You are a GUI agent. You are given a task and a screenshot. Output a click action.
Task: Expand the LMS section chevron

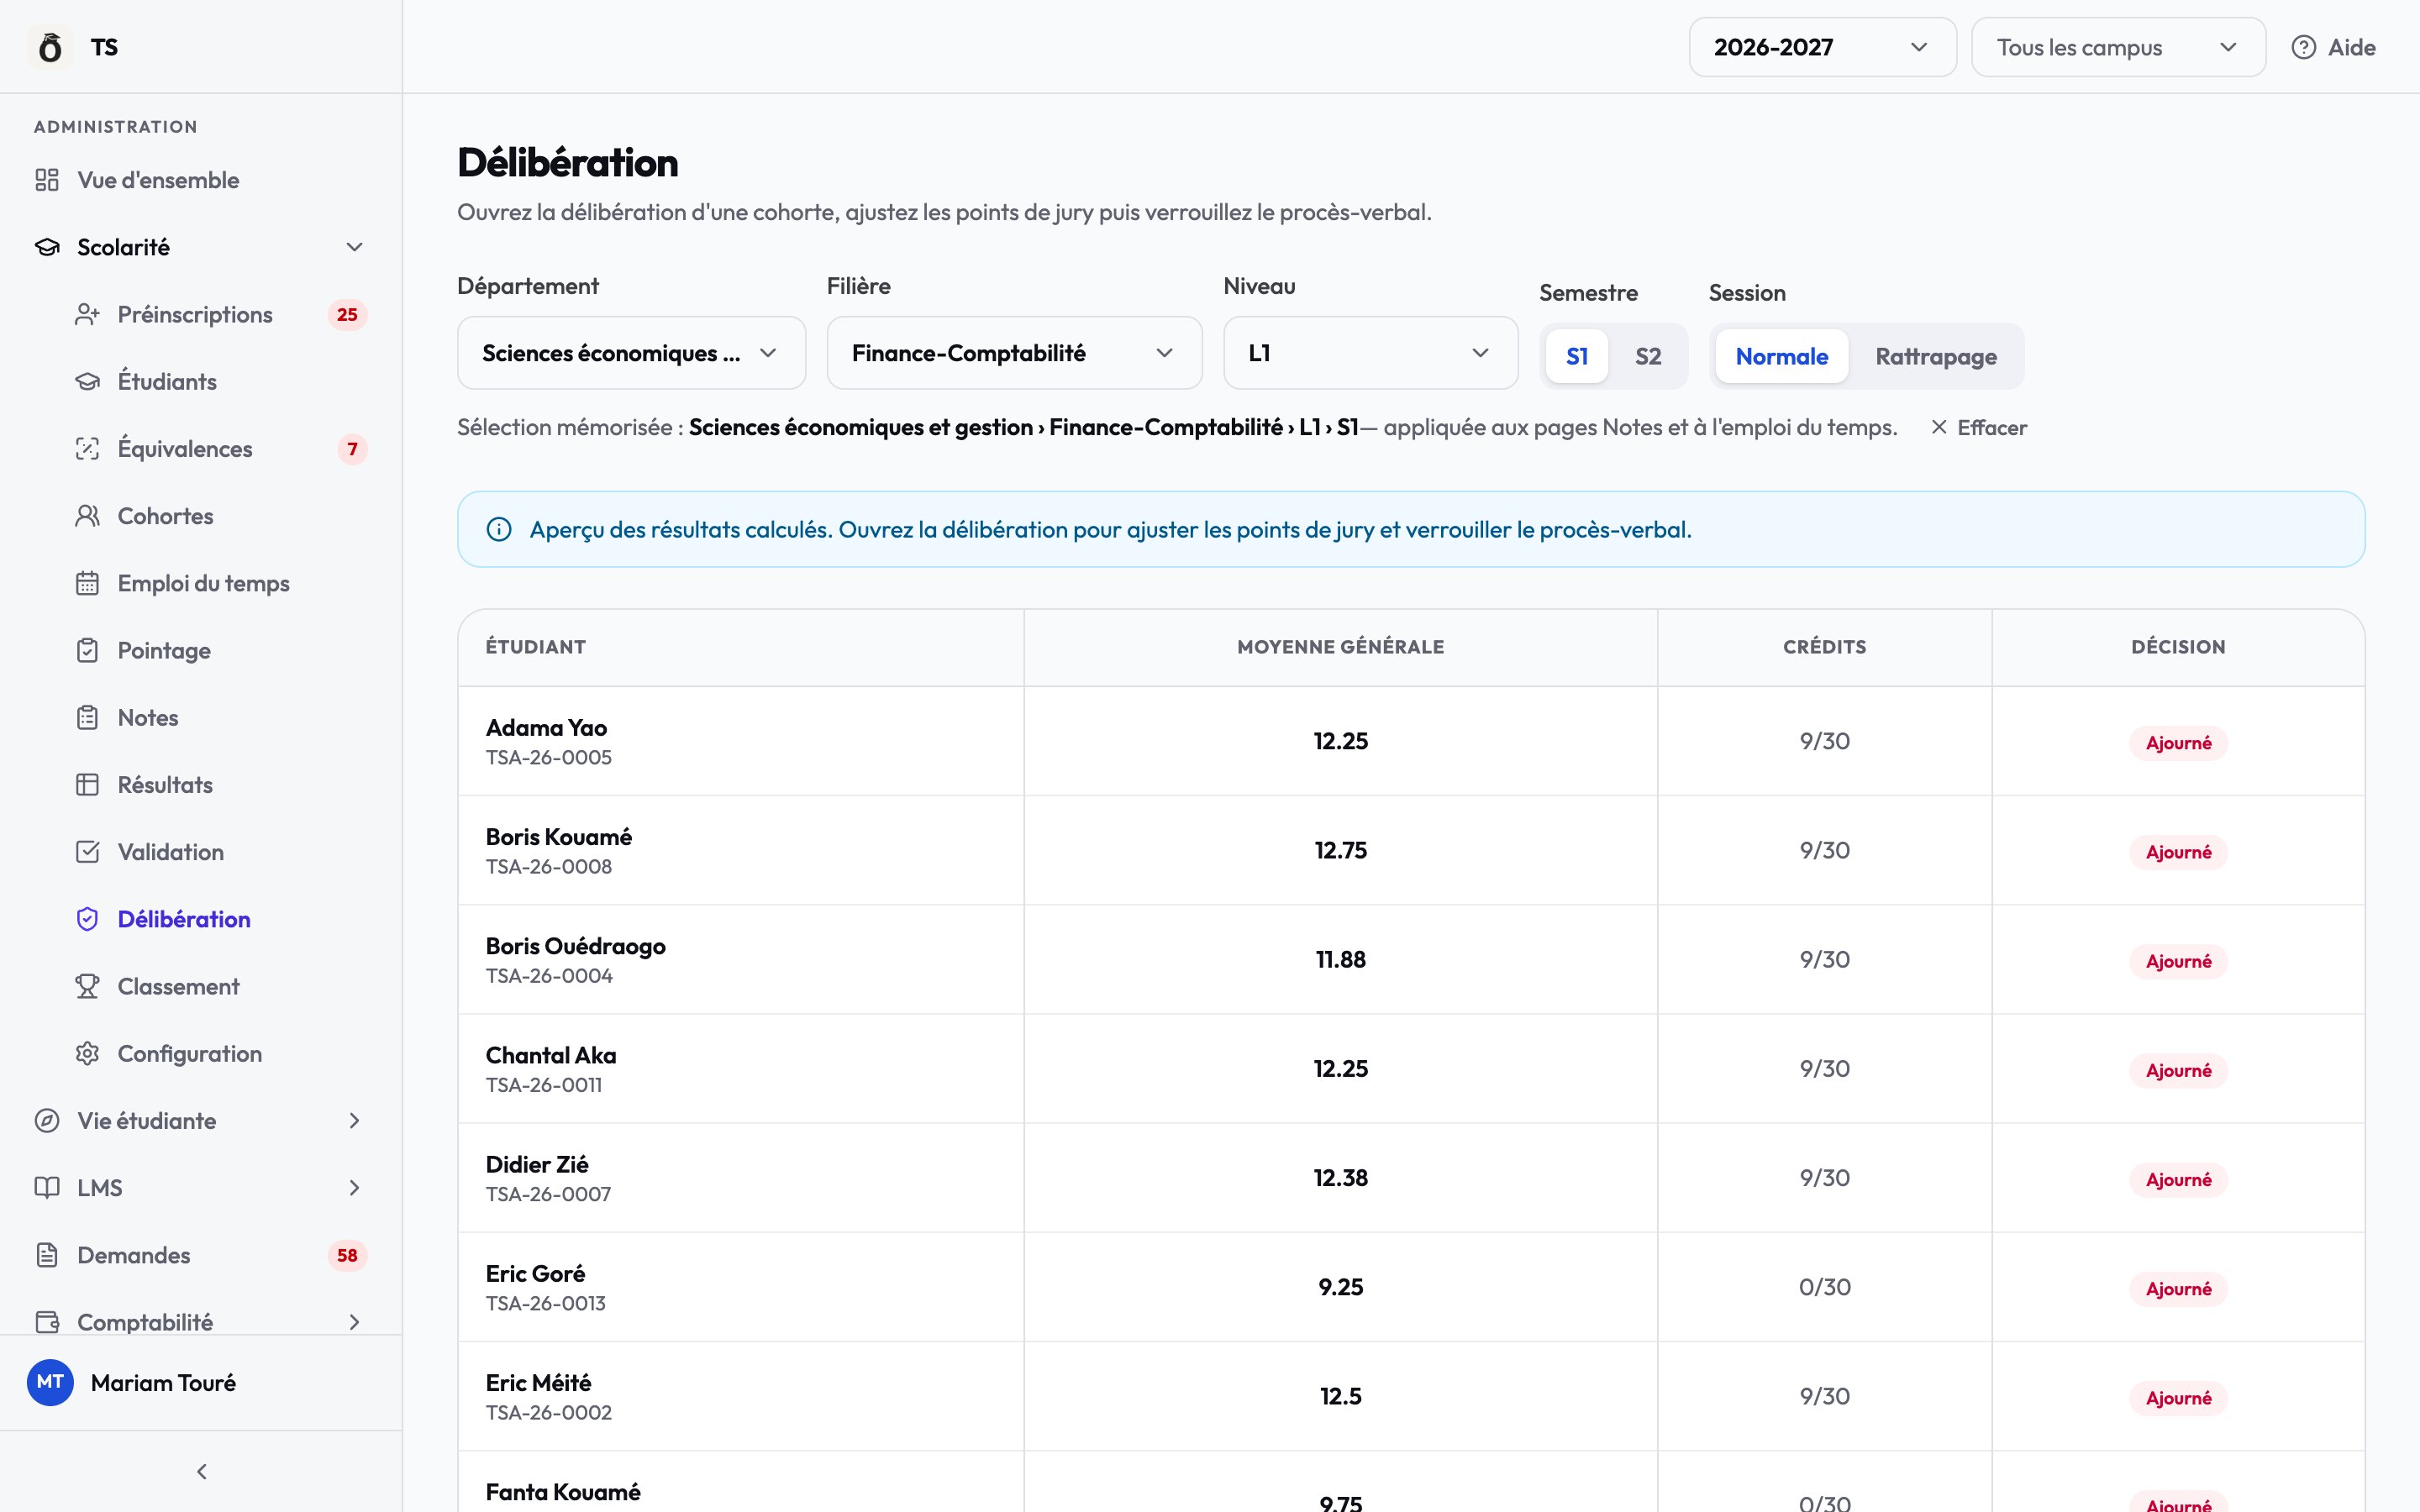pyautogui.click(x=354, y=1188)
